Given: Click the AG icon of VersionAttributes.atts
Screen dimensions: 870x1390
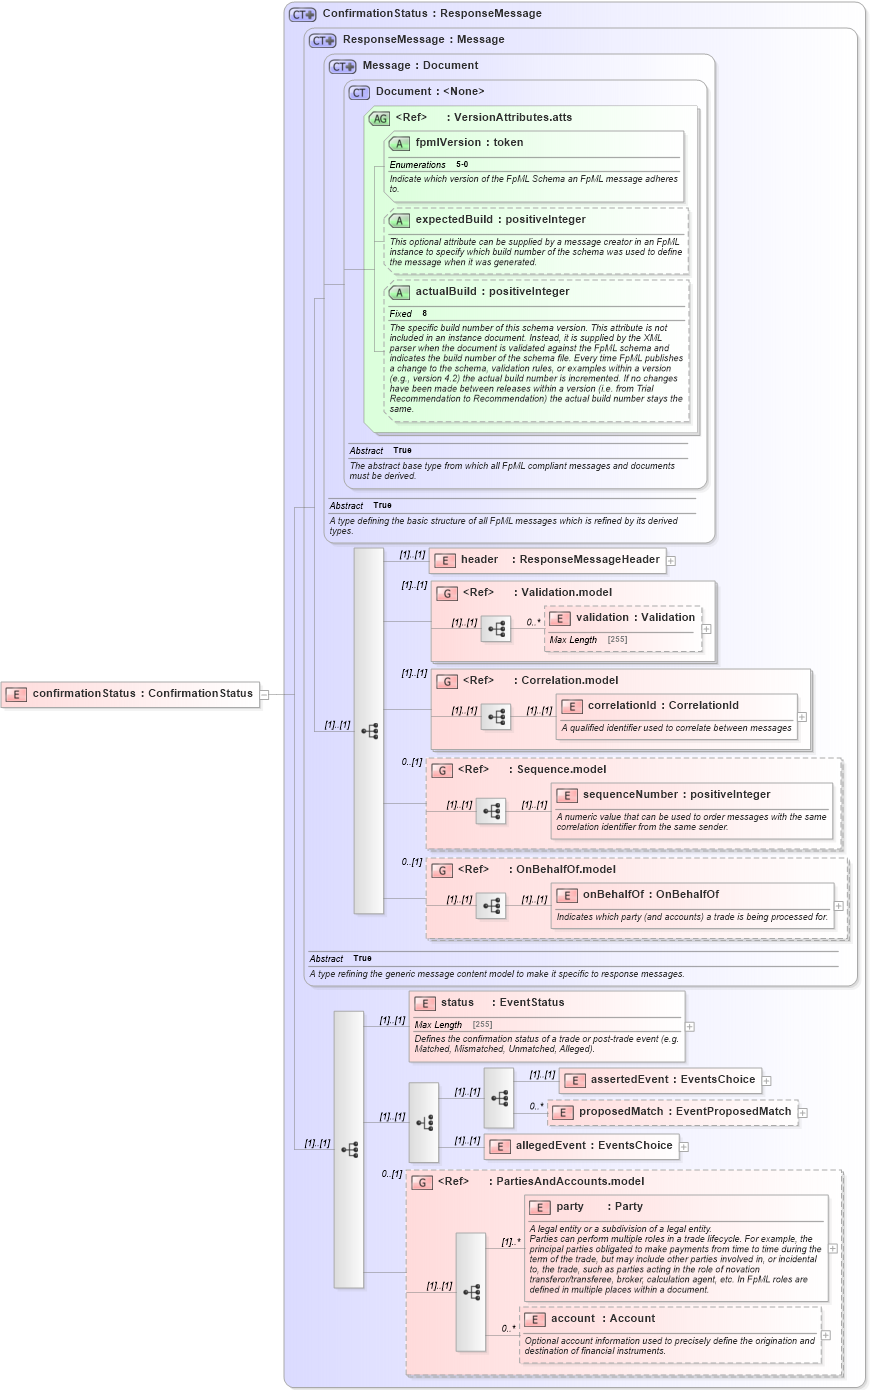Looking at the screenshot, I should [x=380, y=118].
